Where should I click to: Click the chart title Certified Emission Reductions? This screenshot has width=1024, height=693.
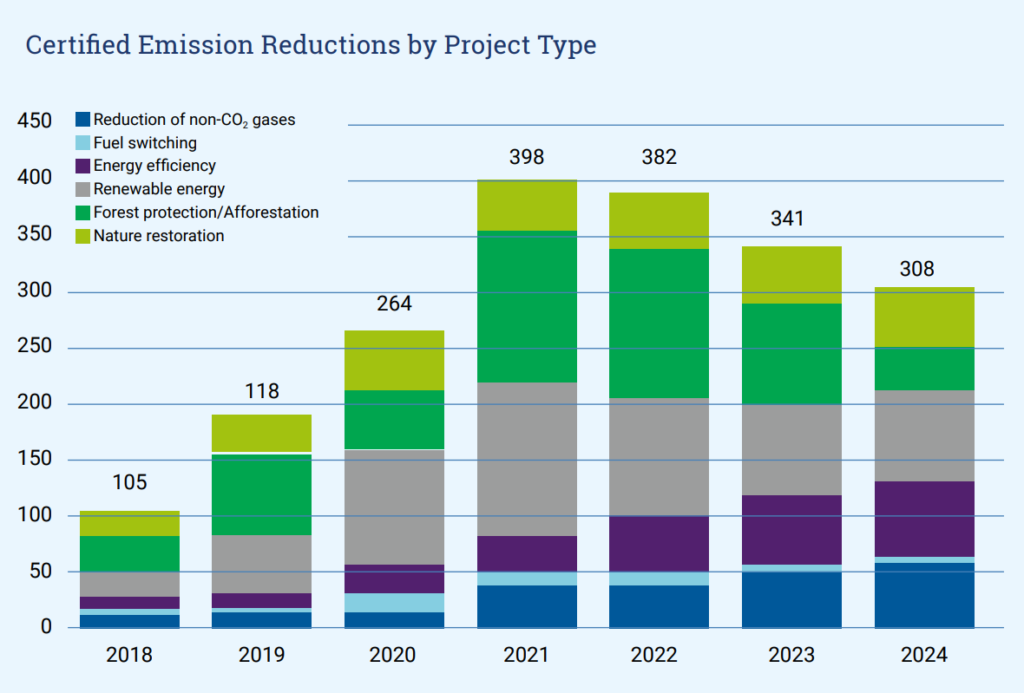pyautogui.click(x=310, y=46)
